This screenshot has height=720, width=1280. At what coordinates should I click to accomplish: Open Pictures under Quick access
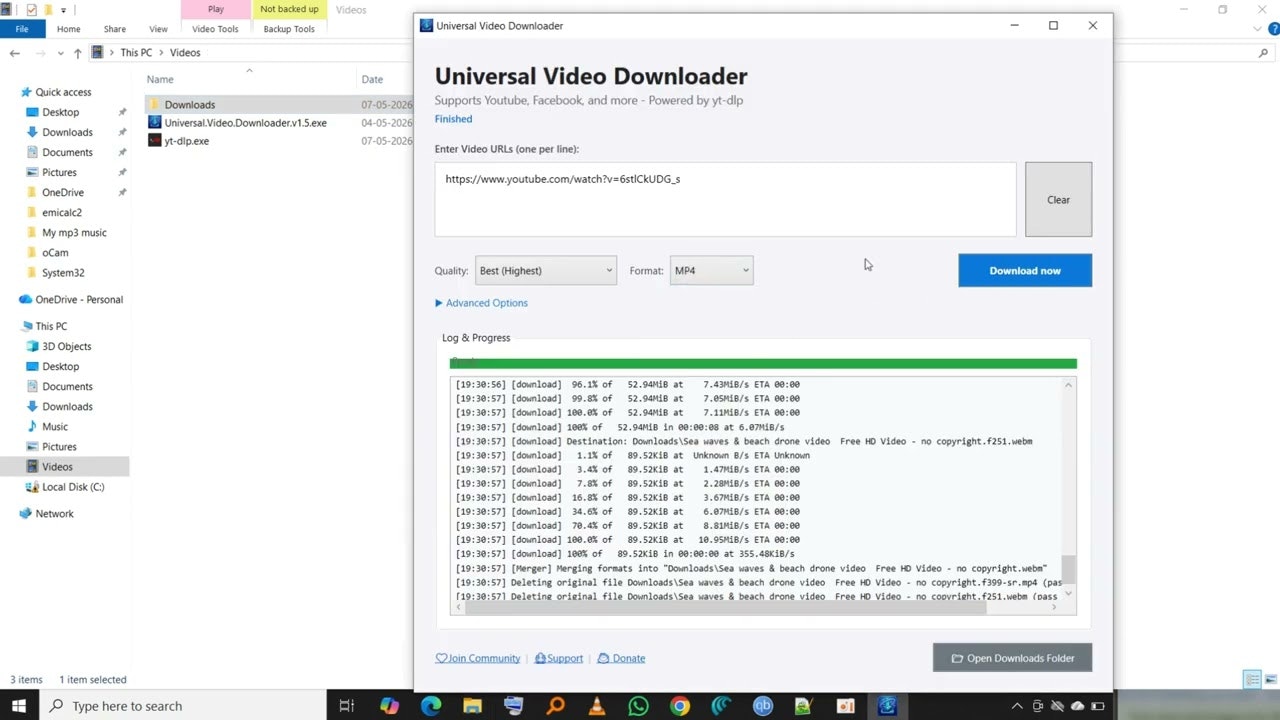(x=59, y=172)
